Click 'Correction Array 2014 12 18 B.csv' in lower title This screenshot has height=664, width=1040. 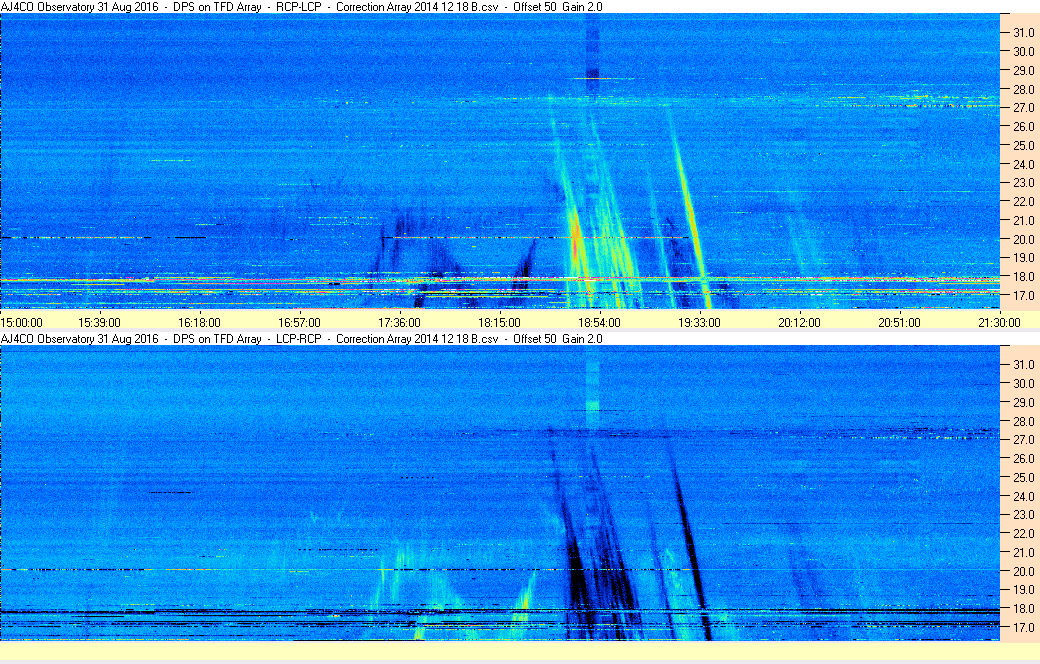point(417,339)
